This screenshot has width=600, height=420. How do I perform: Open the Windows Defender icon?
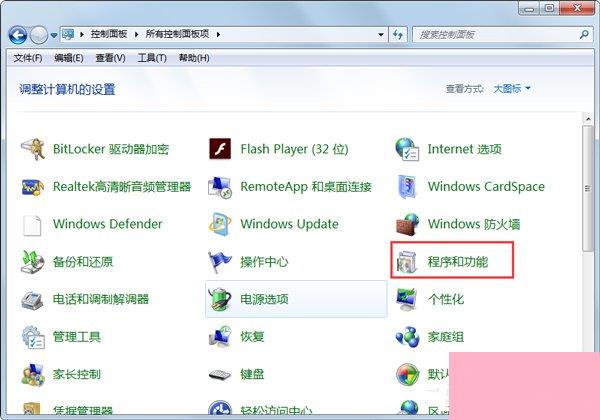32,225
